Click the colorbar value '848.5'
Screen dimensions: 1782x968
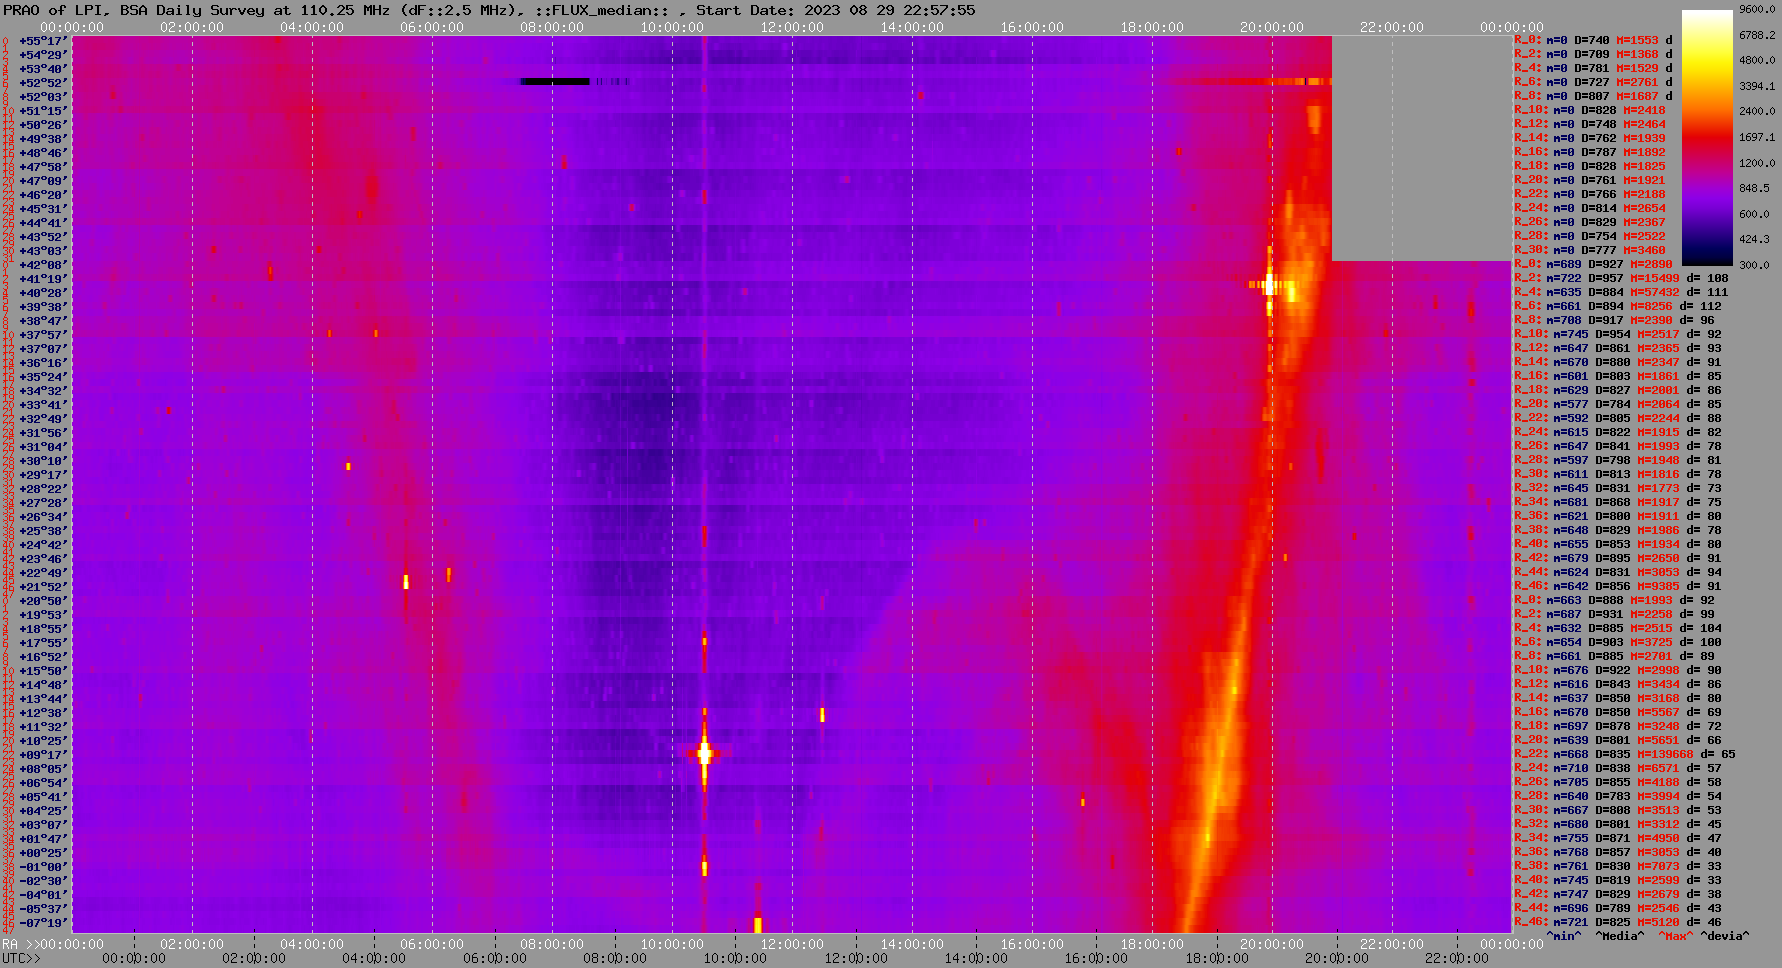[1754, 188]
